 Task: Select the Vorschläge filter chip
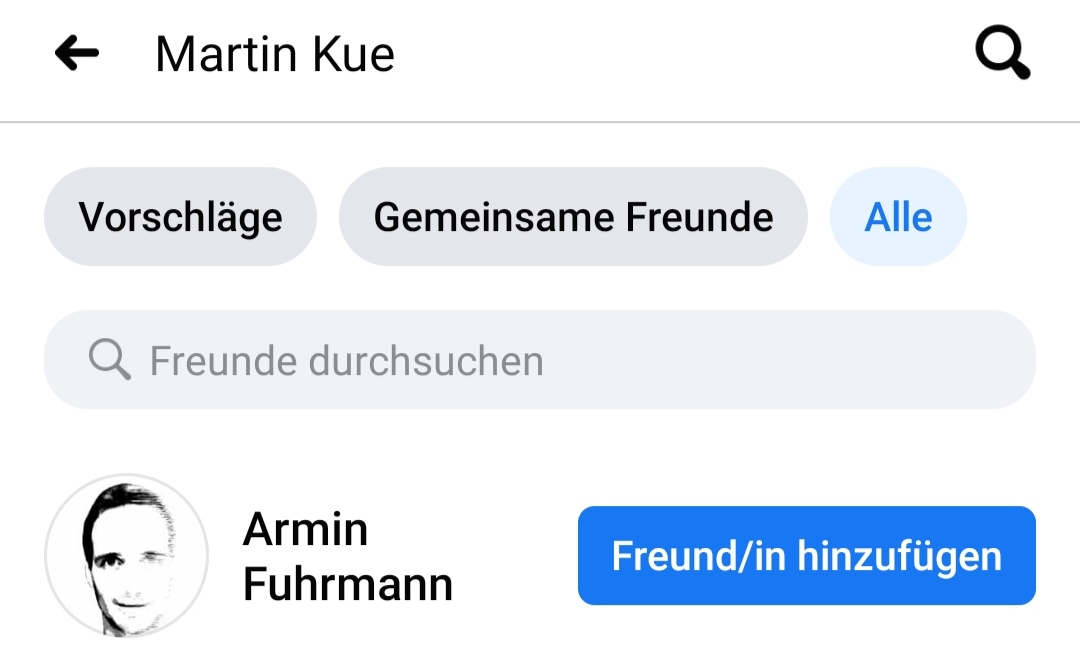(x=180, y=217)
